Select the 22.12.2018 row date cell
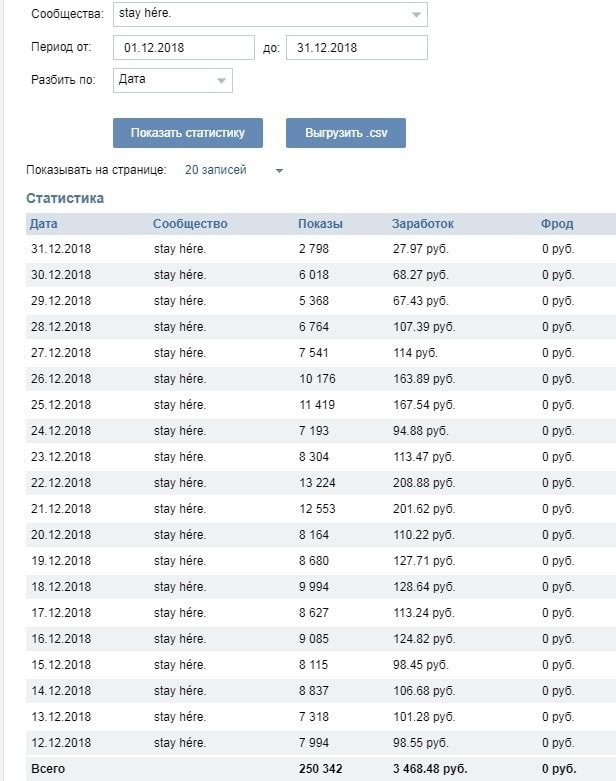The height and width of the screenshot is (781, 616). (x=61, y=483)
